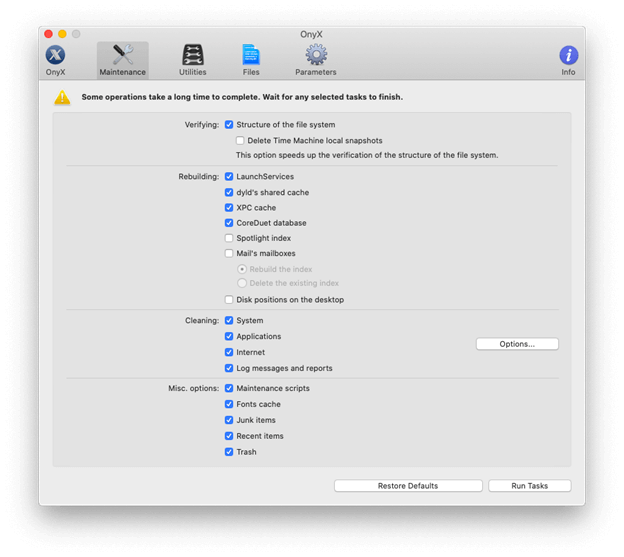The height and width of the screenshot is (557, 624).
Task: Enable Delete Time Machine local snapshots
Action: coord(240,140)
